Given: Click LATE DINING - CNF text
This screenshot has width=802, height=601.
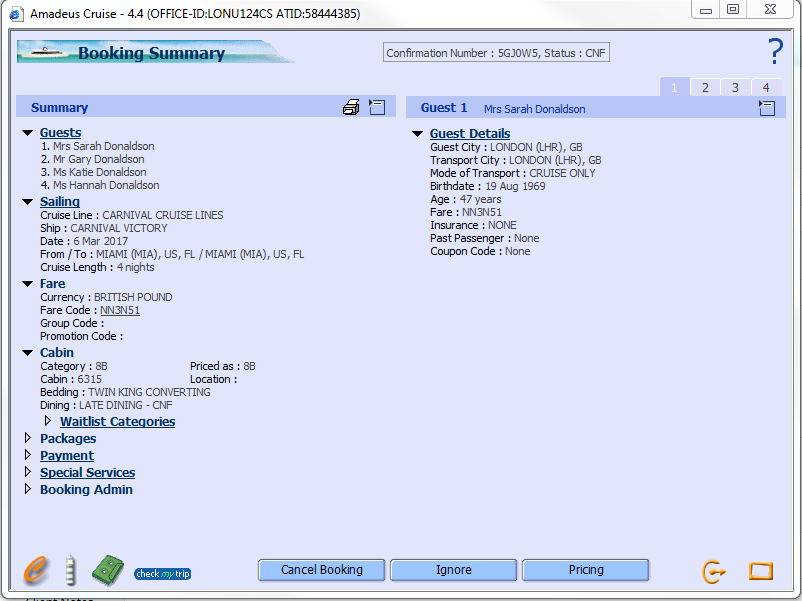Looking at the screenshot, I should [x=125, y=406].
